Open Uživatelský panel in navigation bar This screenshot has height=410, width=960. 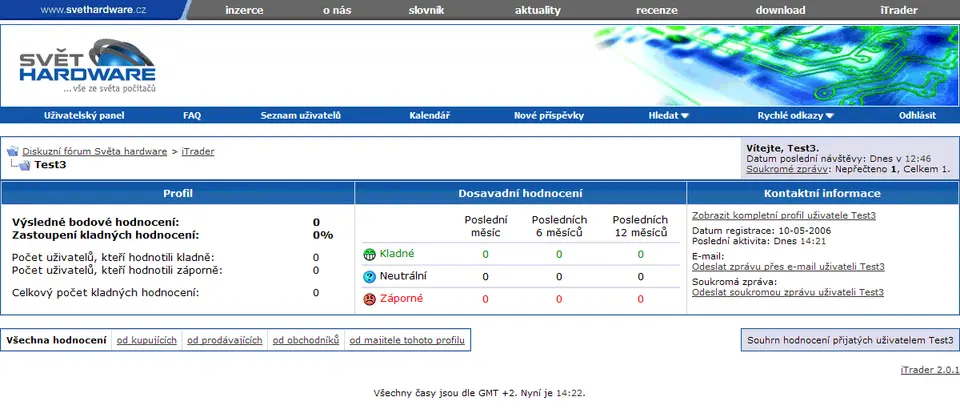[x=84, y=116]
